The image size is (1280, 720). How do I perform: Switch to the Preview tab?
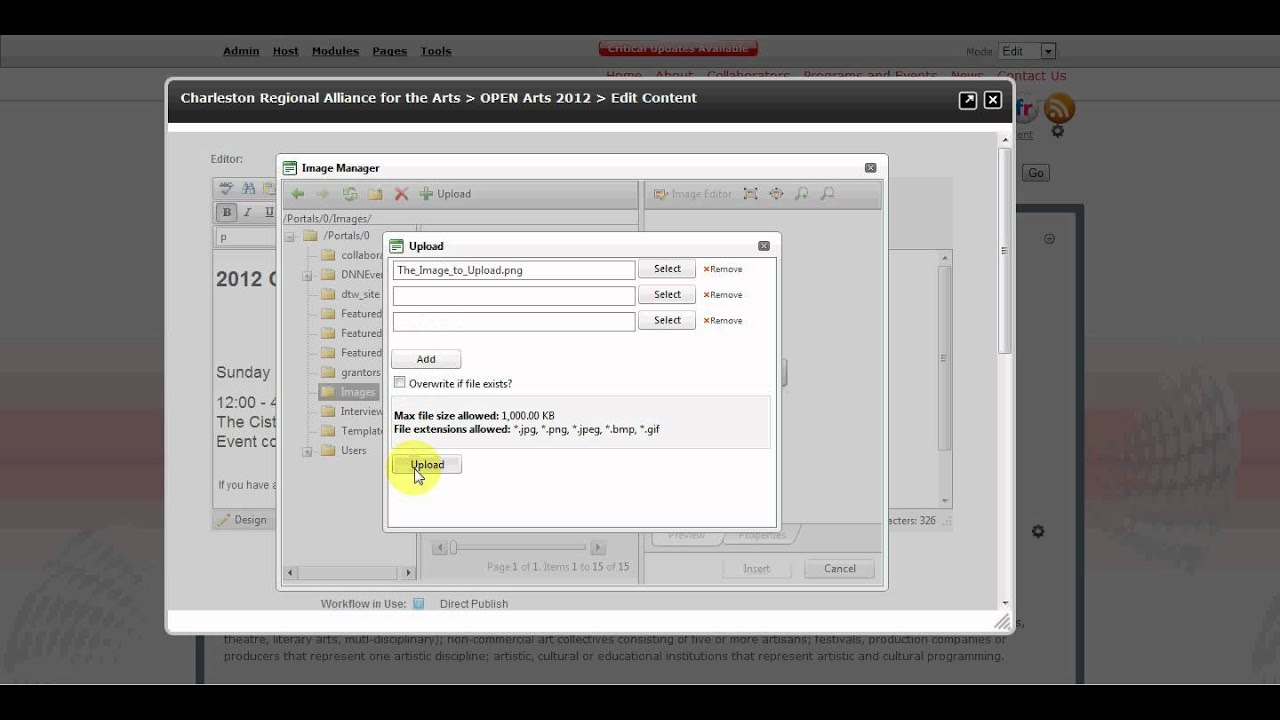tap(686, 536)
